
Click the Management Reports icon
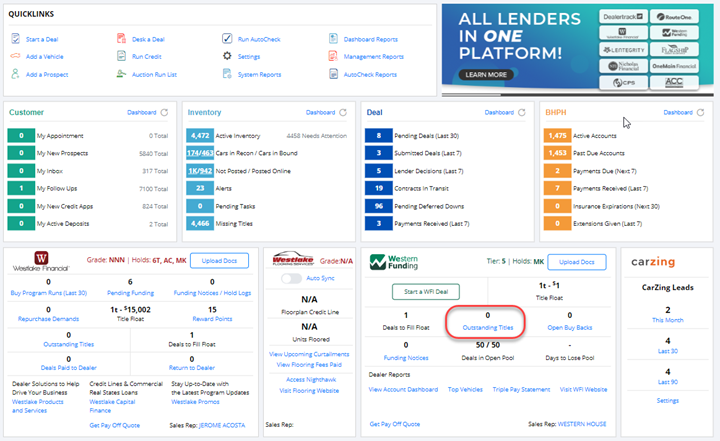[x=333, y=56]
